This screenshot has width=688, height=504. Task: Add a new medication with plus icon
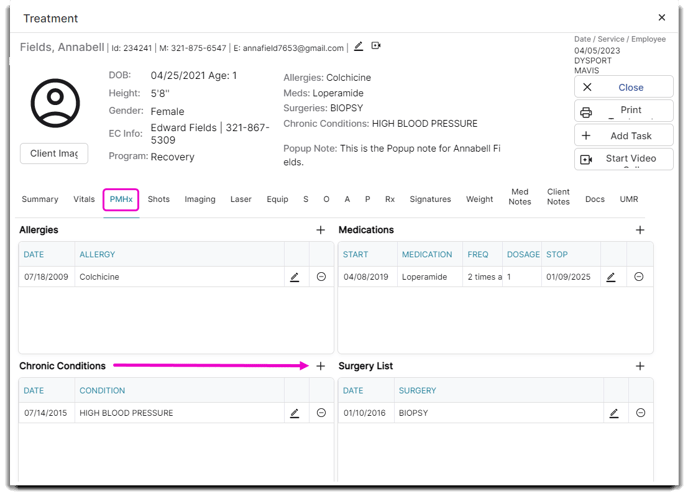tap(640, 230)
